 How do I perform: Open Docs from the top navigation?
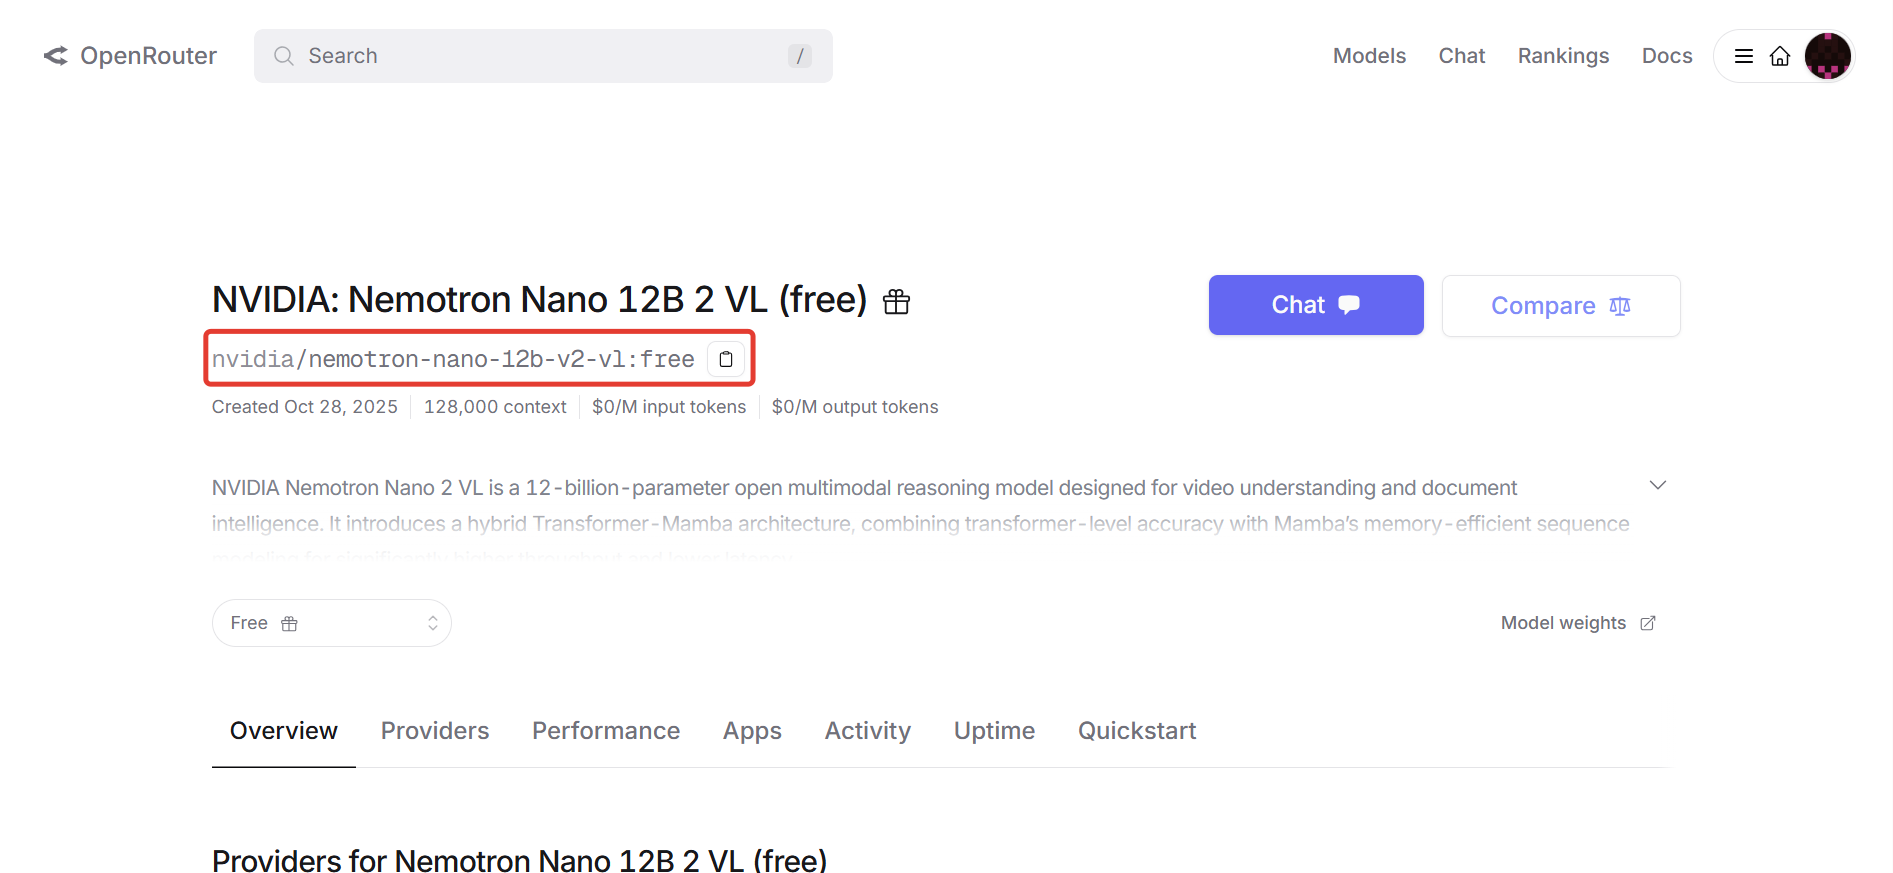[x=1666, y=56]
